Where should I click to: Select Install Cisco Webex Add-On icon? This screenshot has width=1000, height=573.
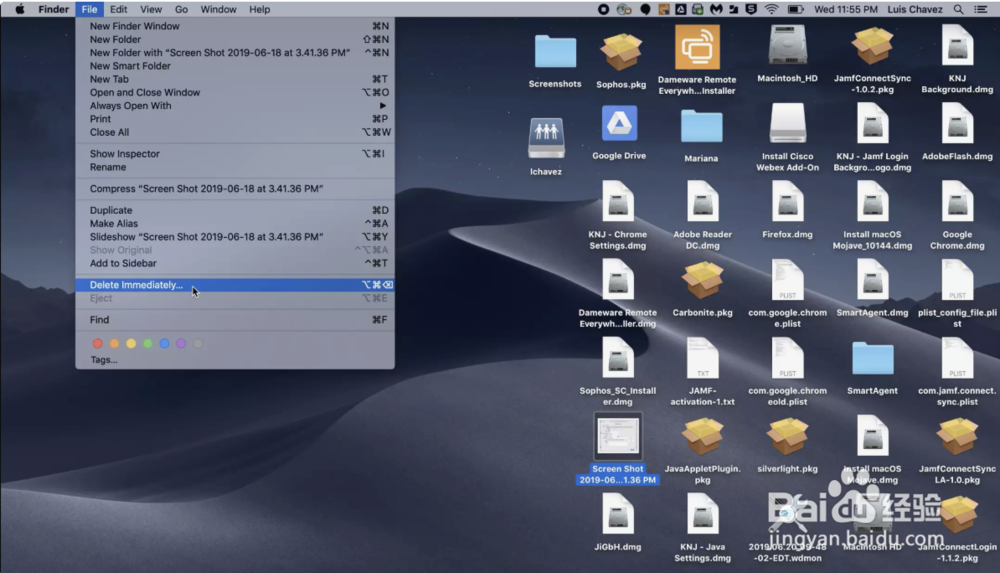[x=788, y=124]
